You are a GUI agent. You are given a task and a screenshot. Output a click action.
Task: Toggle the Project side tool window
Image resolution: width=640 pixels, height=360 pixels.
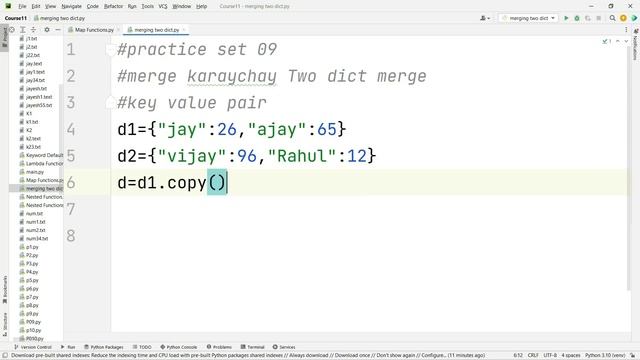coord(4,38)
